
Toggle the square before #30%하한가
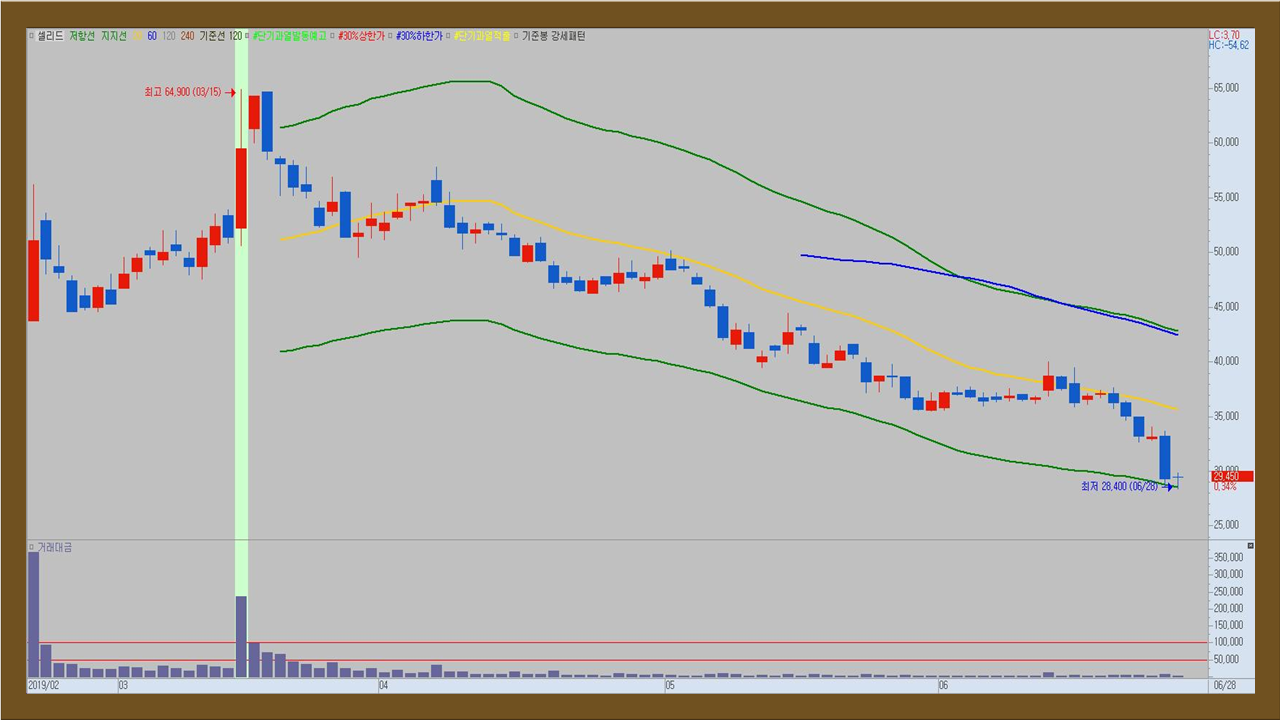[390, 36]
